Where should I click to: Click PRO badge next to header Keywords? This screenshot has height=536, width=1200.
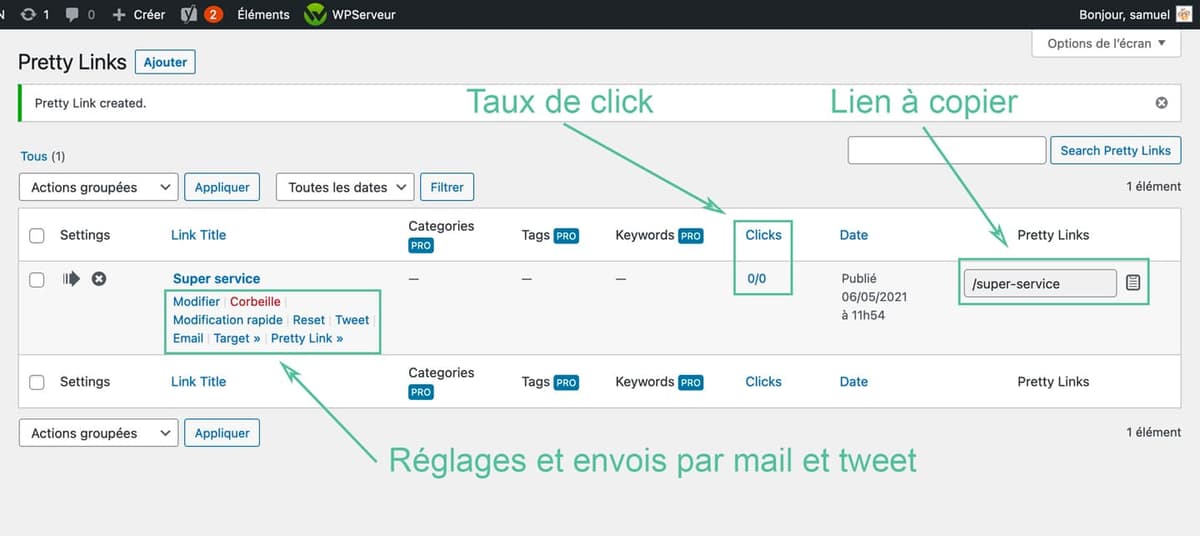pyautogui.click(x=690, y=236)
